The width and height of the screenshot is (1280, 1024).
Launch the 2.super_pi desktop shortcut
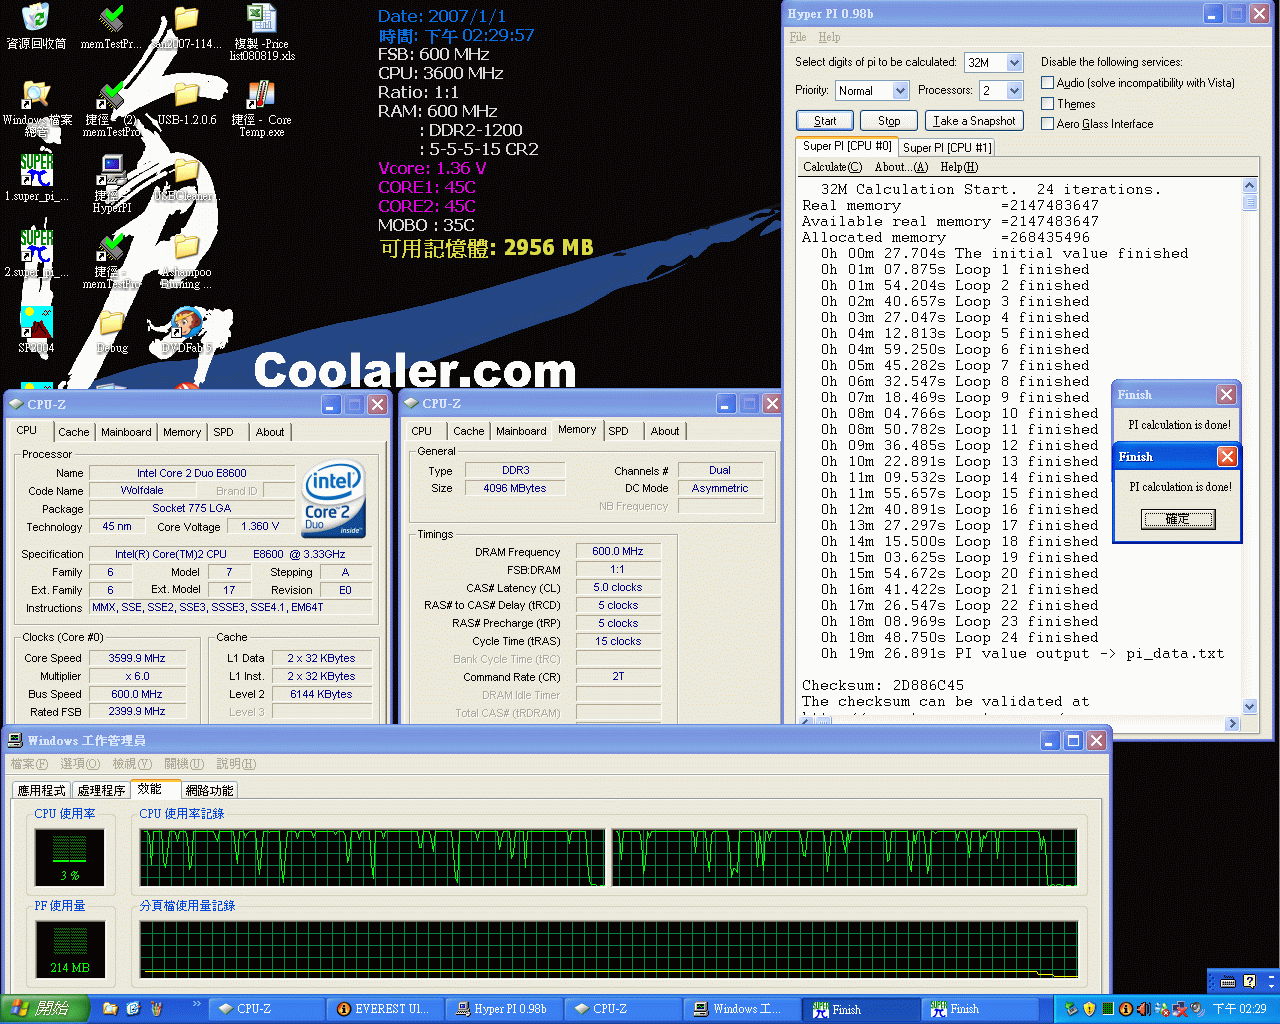[x=36, y=254]
